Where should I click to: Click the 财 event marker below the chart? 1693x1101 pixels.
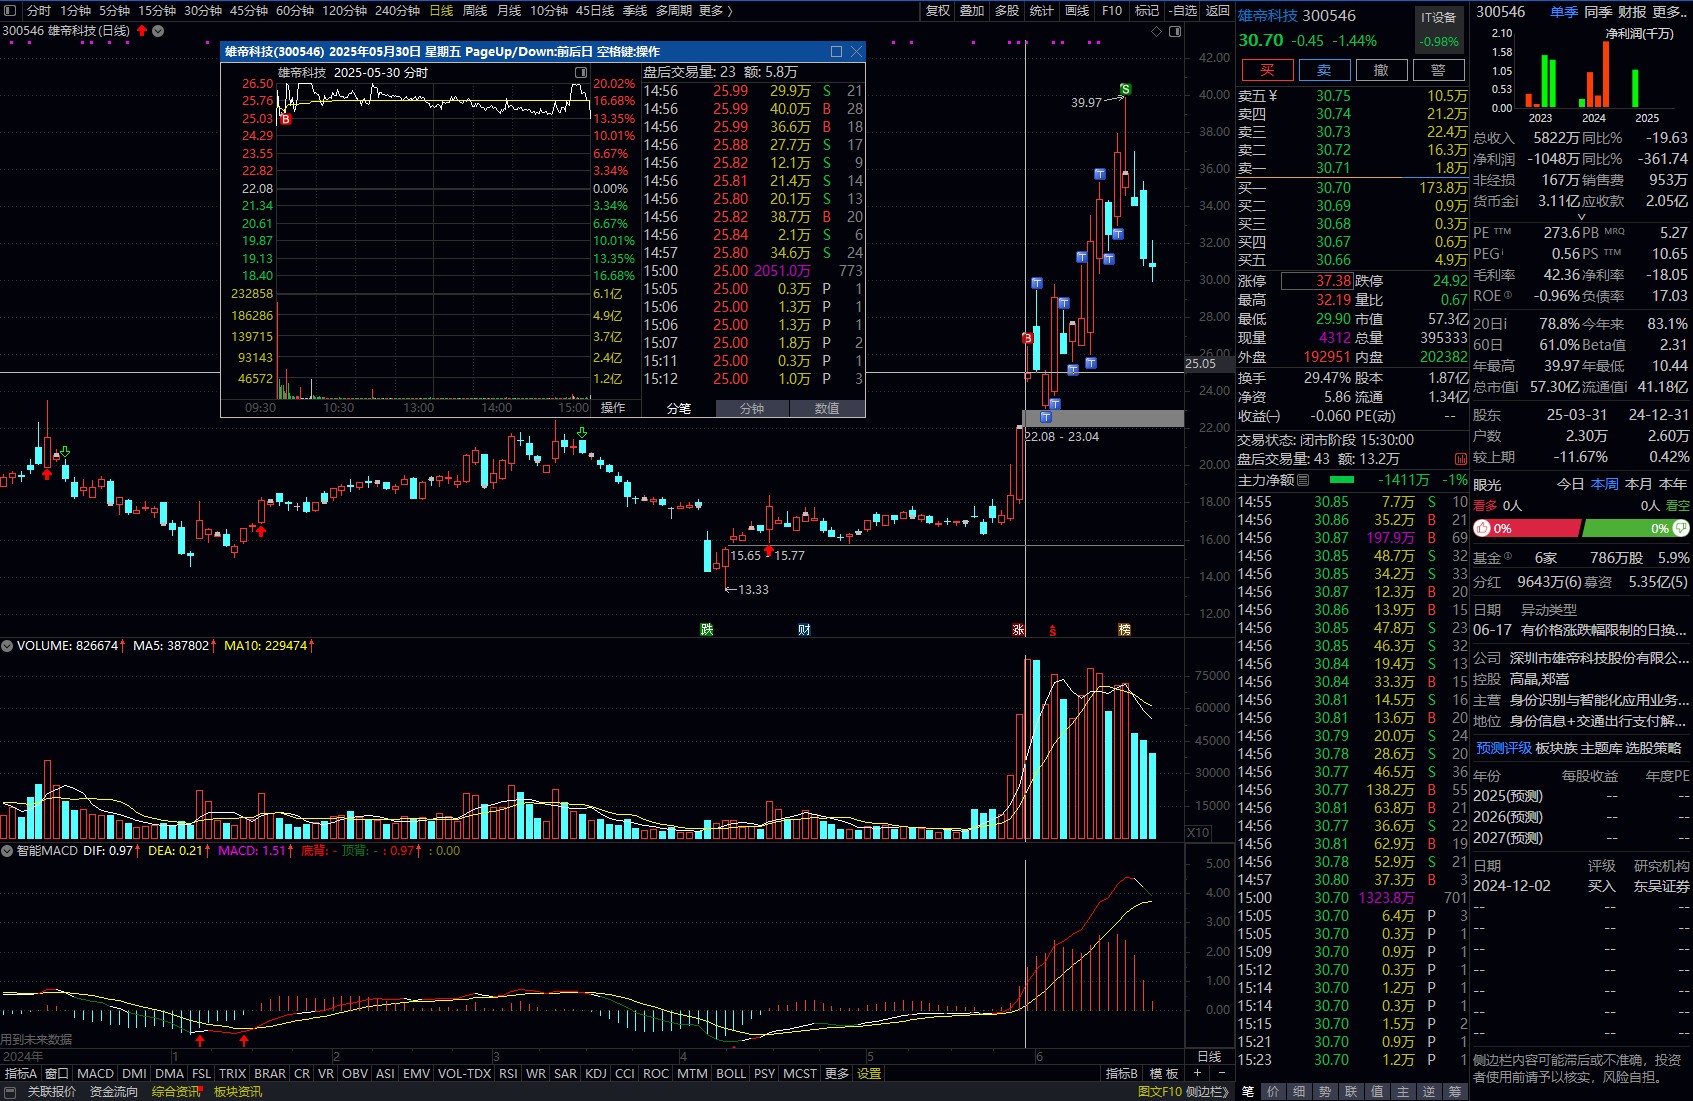[804, 629]
